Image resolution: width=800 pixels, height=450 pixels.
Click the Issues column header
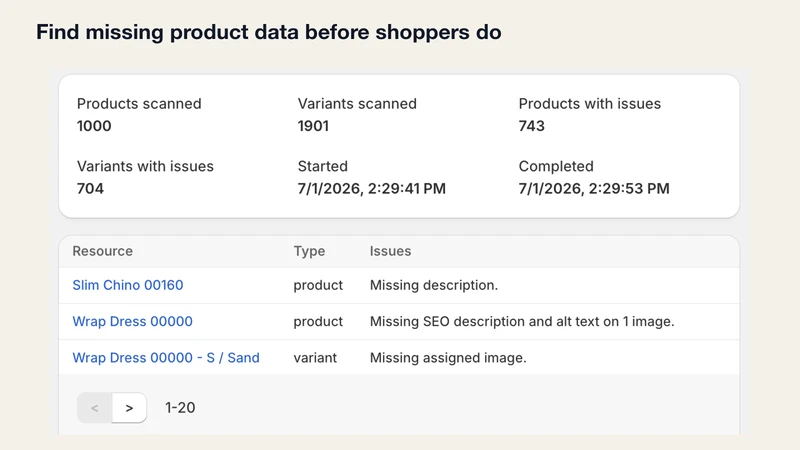coord(390,251)
